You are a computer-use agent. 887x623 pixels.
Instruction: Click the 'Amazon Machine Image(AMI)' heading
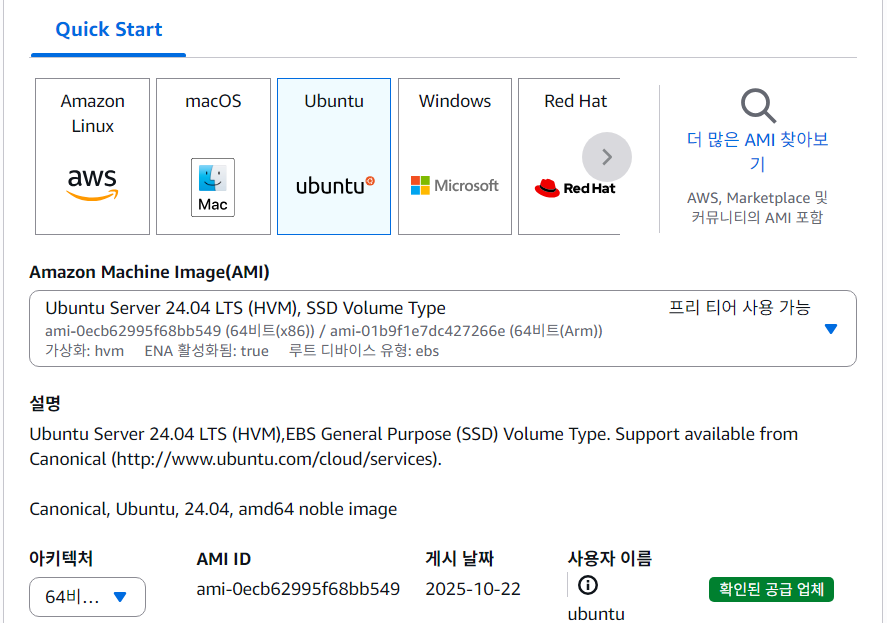click(x=149, y=272)
